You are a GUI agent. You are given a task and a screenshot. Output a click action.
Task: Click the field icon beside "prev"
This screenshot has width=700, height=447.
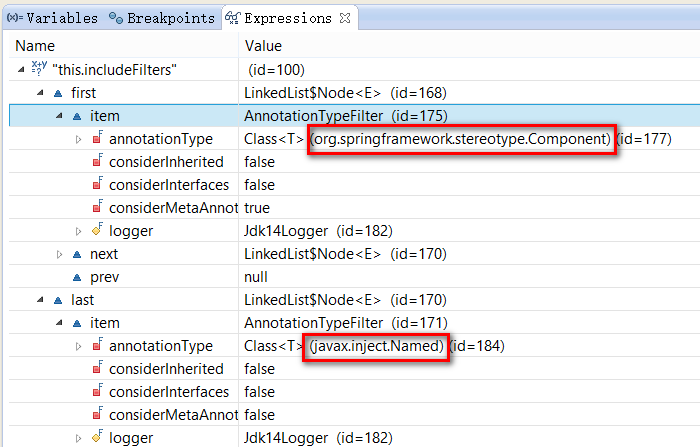pos(77,277)
